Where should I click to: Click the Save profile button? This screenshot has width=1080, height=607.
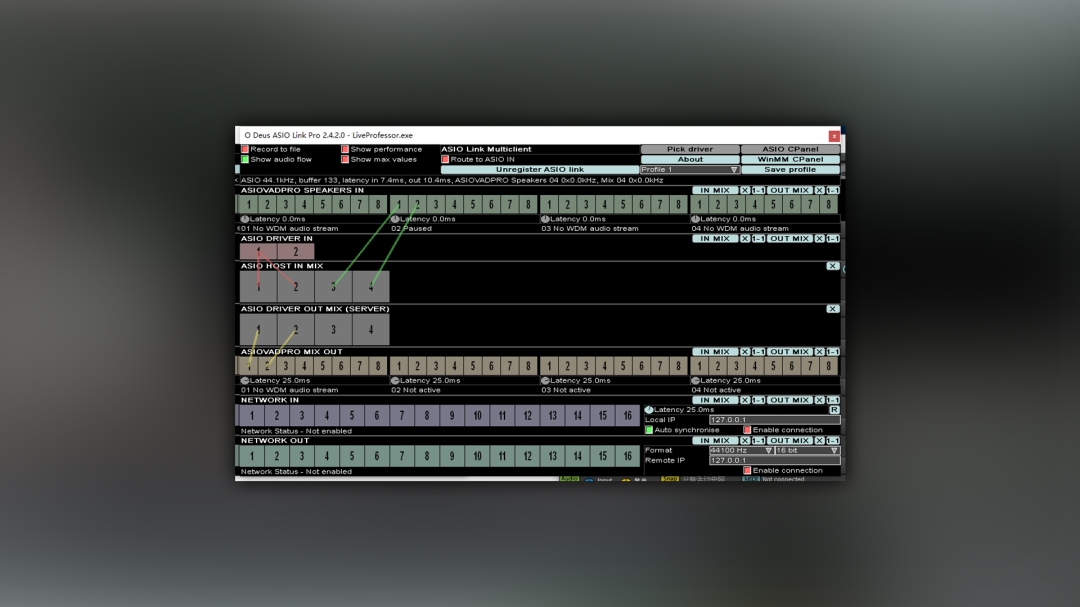790,169
